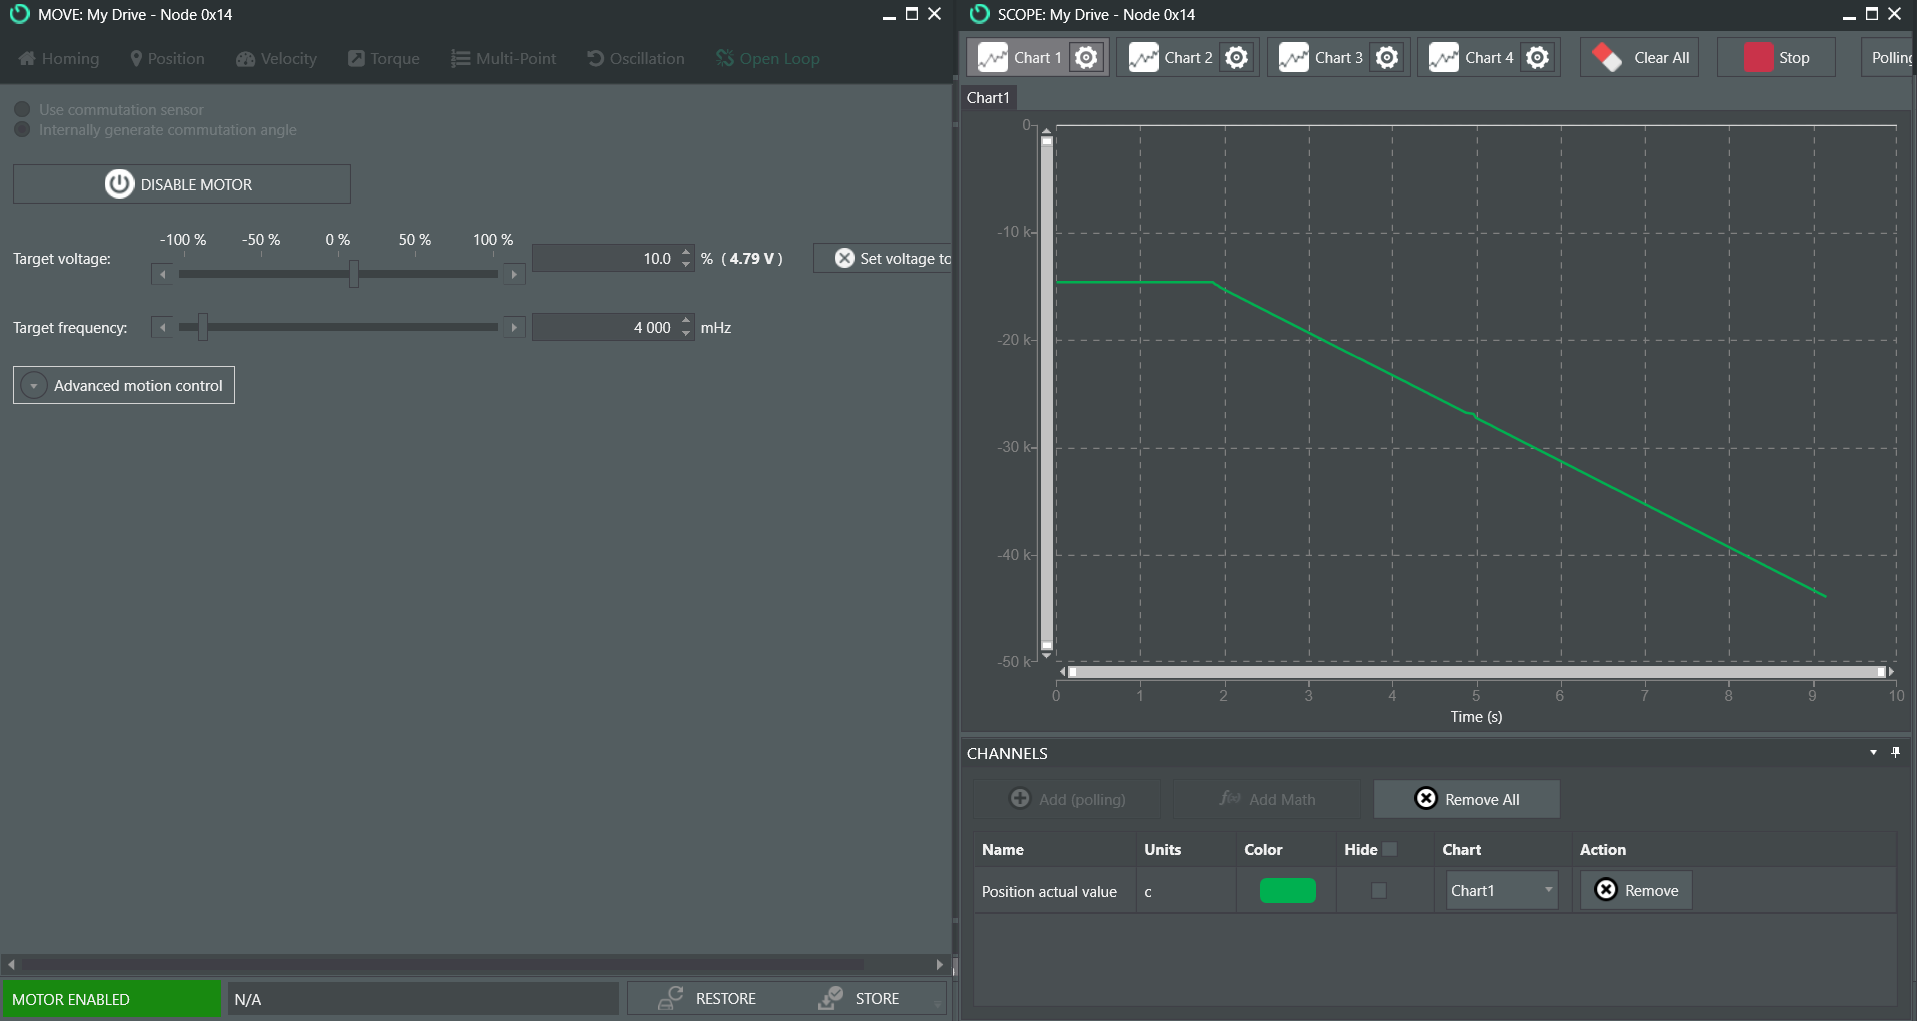1917x1021 pixels.
Task: Click the chart vertical range scrollbar
Action: [1046, 393]
